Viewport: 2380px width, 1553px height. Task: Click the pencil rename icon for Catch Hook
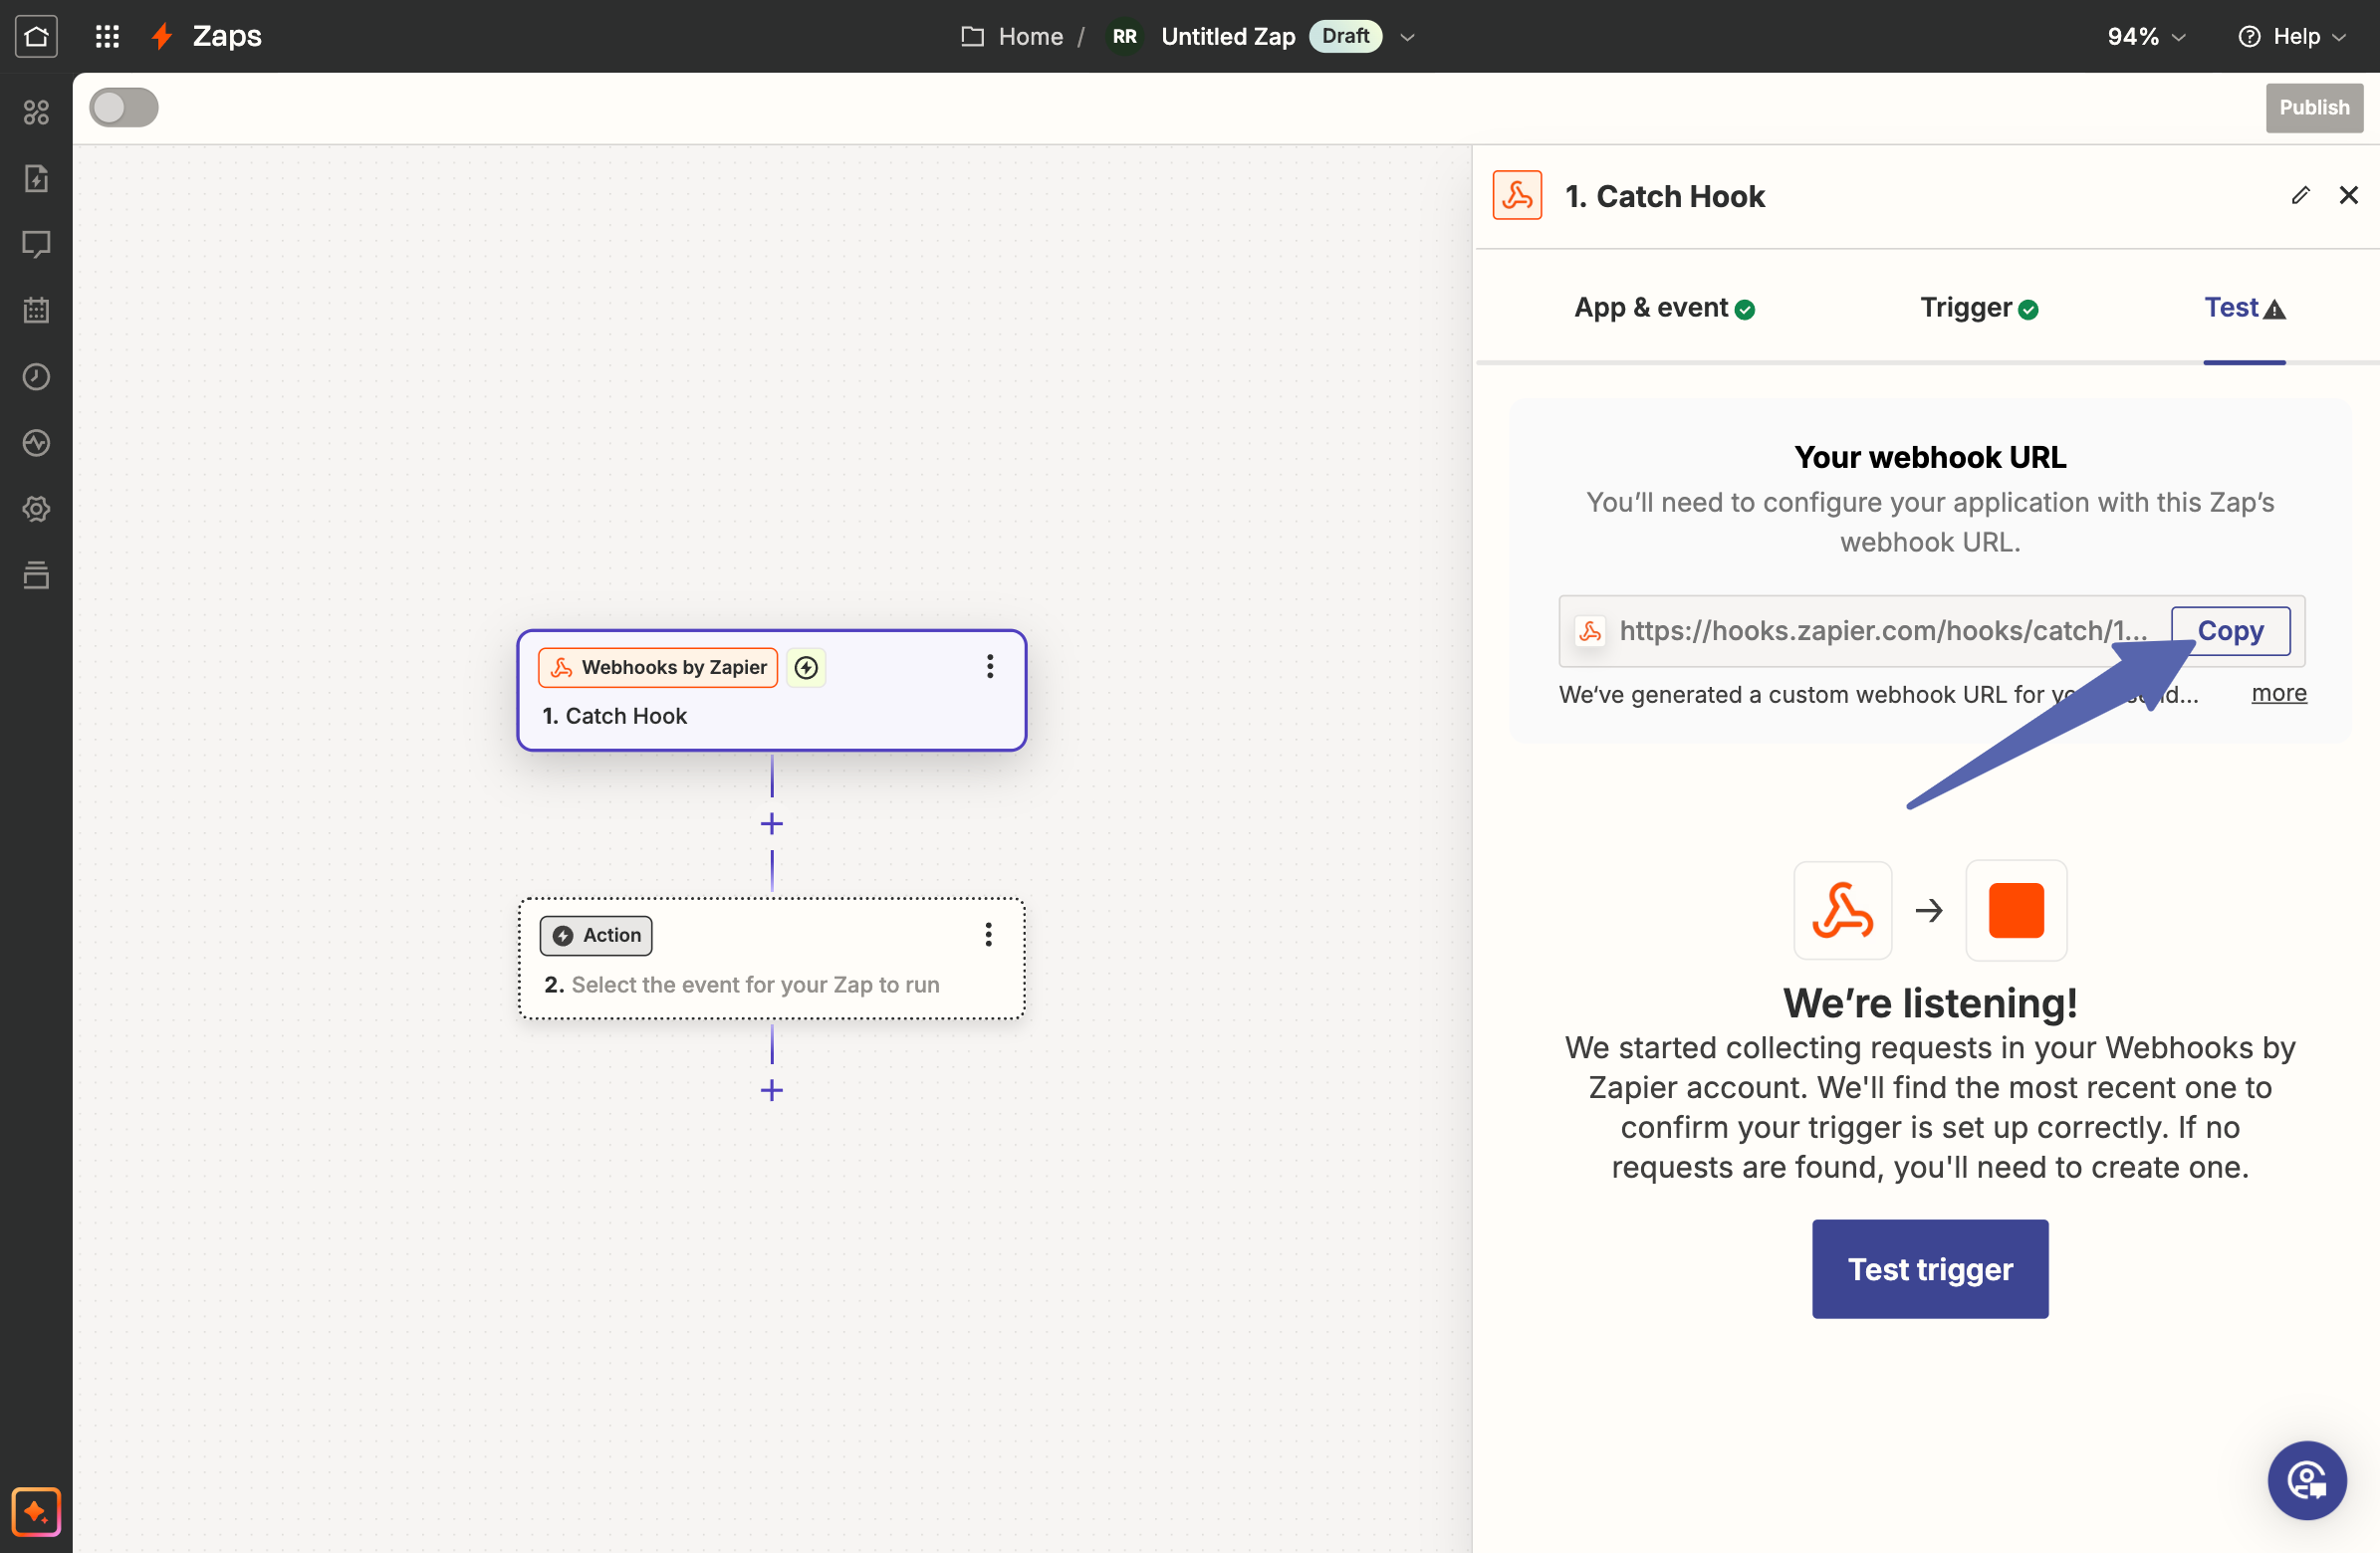(x=2300, y=195)
